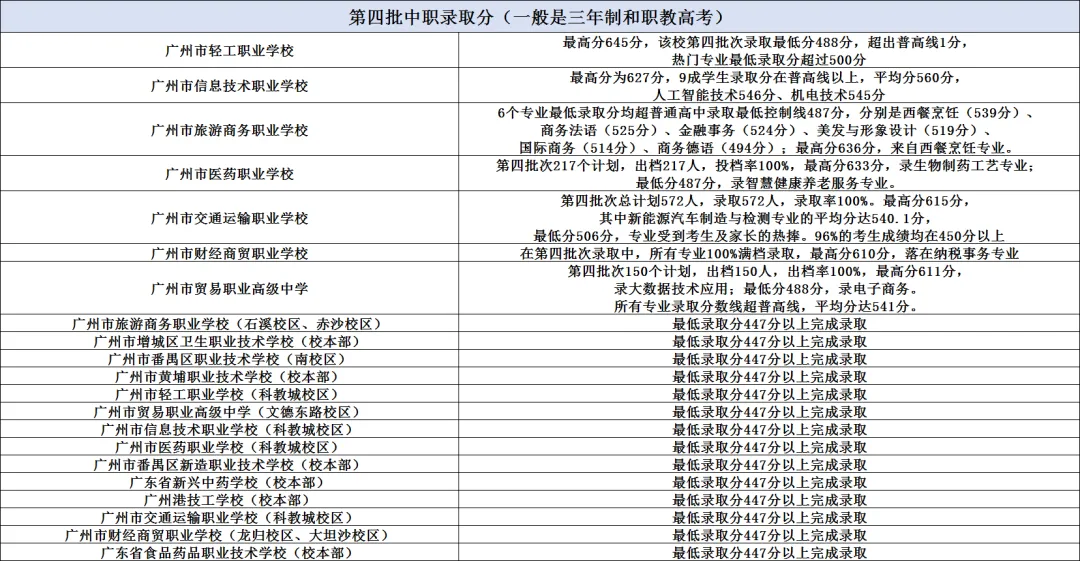Click the cell 广州市交通运输职业学校
This screenshot has width=1080, height=561.
coord(229,218)
